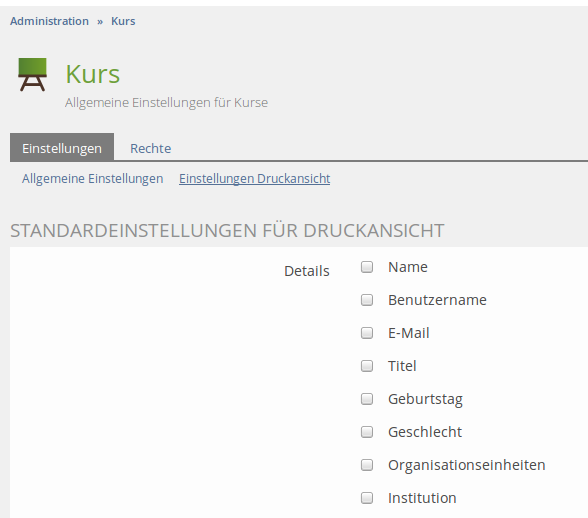Screen dimensions: 588x518
Task: Enable the Name checkbox
Action: [x=367, y=267]
